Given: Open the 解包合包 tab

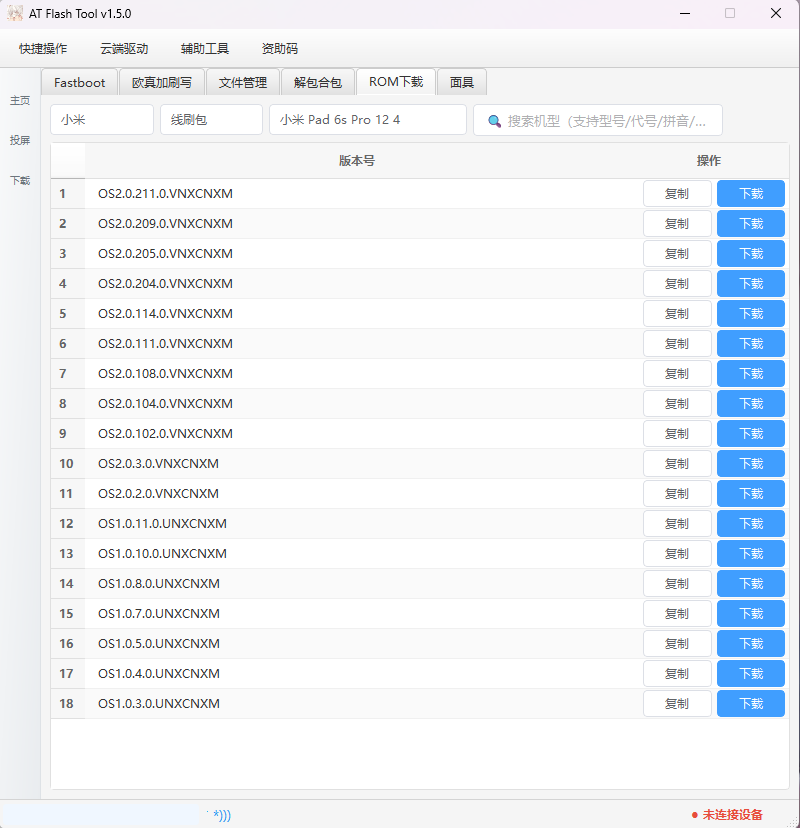Looking at the screenshot, I should click(x=318, y=82).
